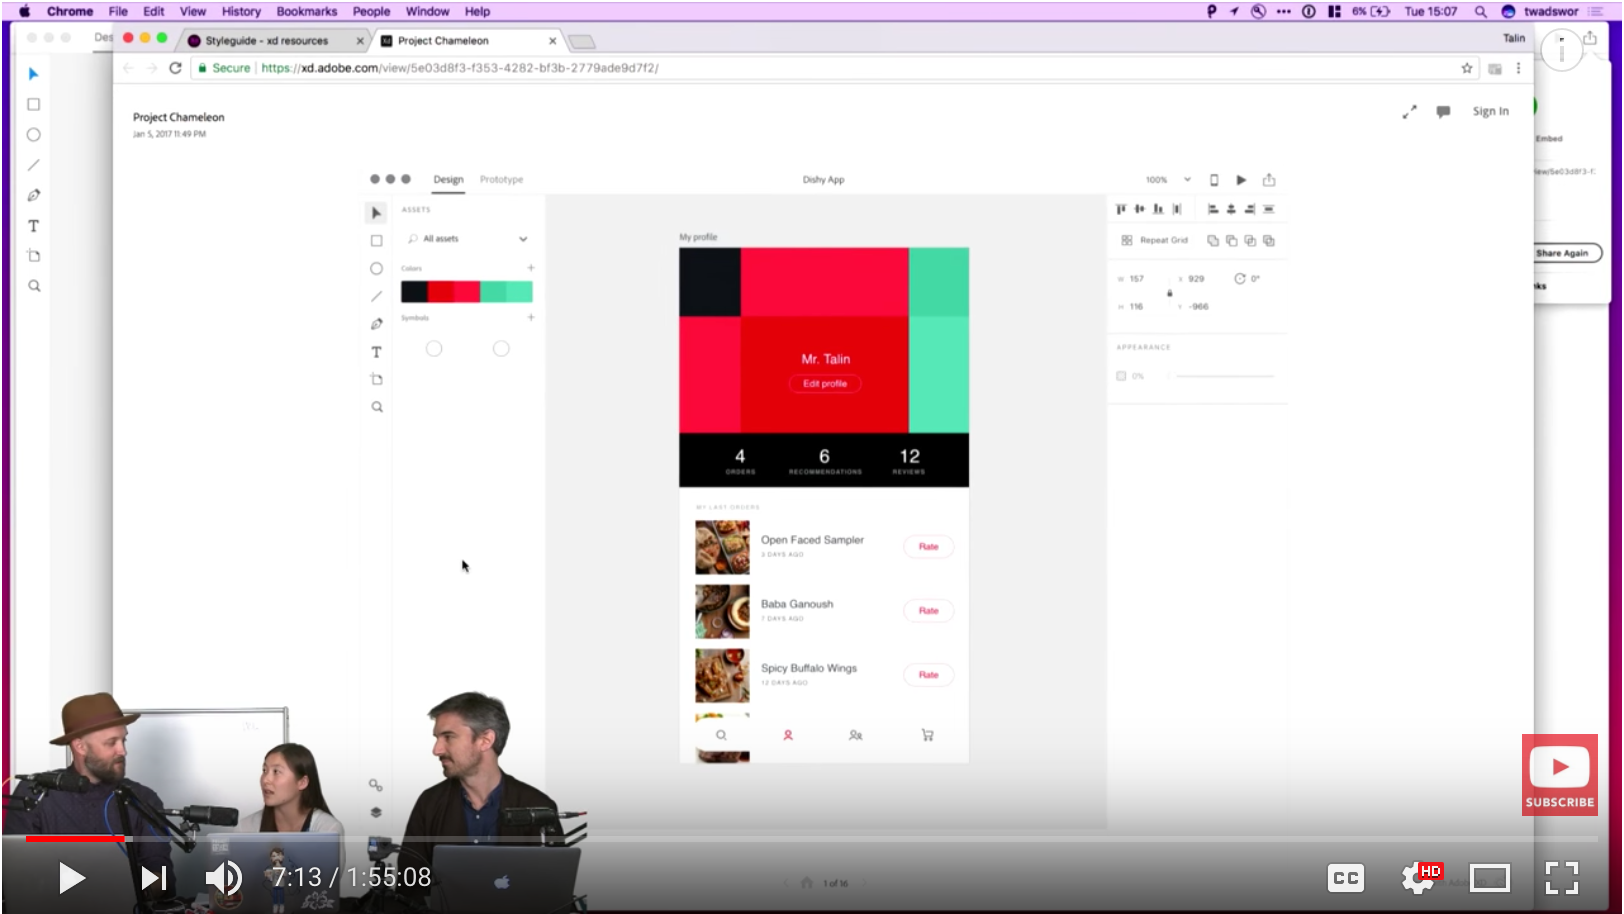
Task: Click the cart icon in the app navigation bar
Action: tap(927, 735)
